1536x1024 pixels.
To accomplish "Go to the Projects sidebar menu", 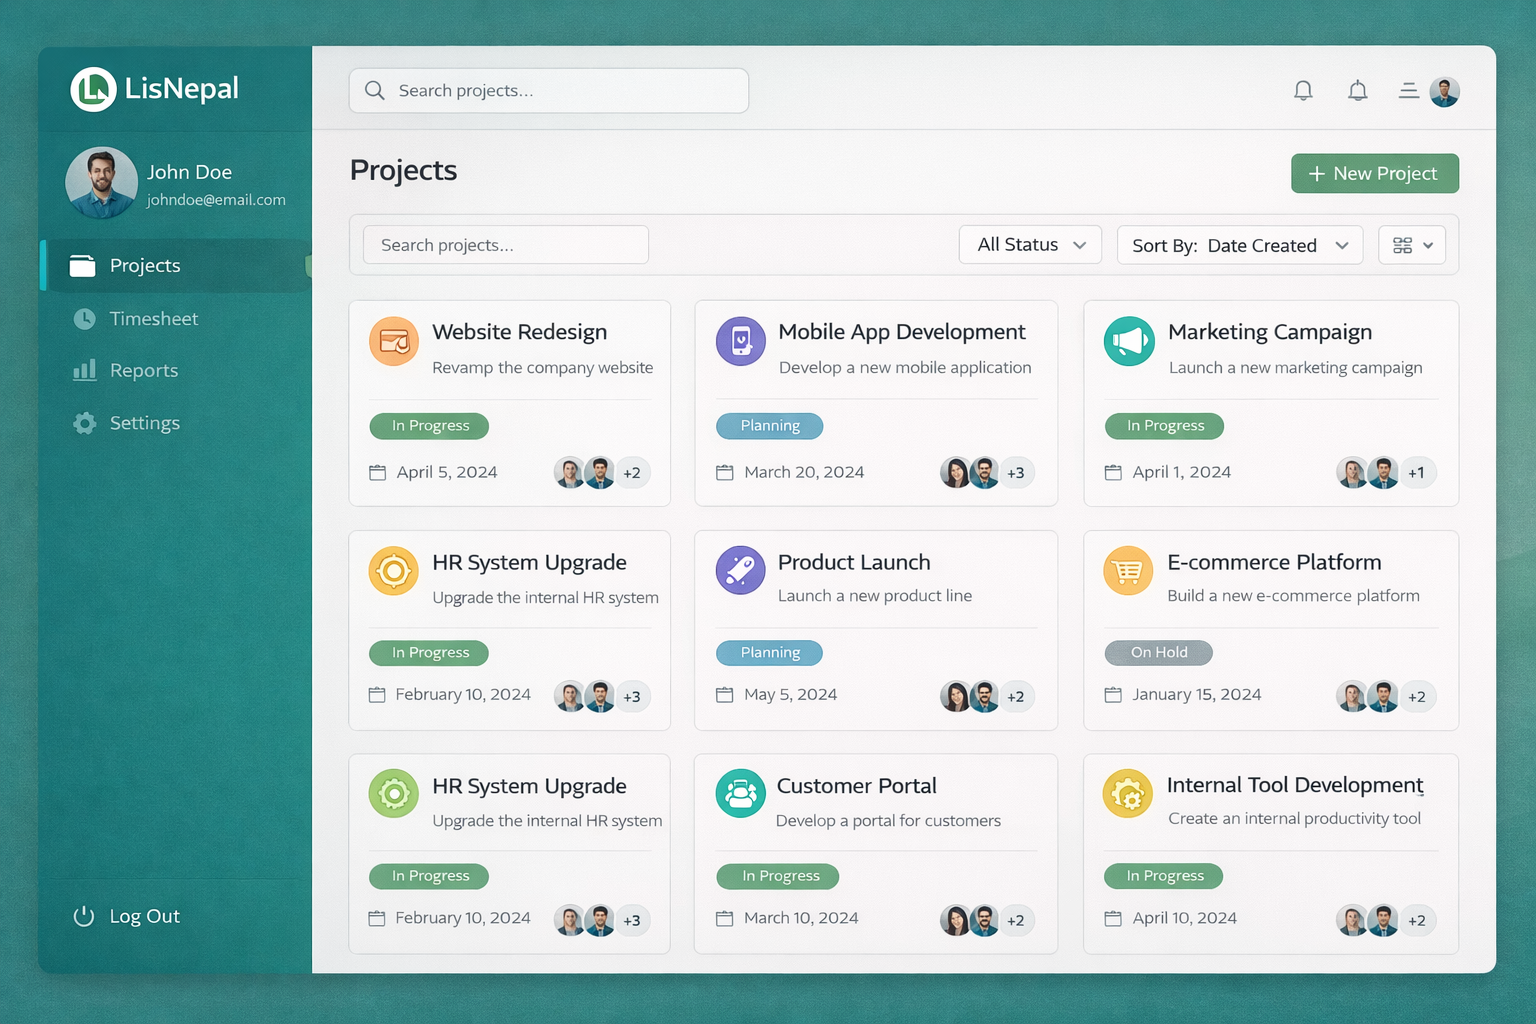I will click(x=176, y=266).
